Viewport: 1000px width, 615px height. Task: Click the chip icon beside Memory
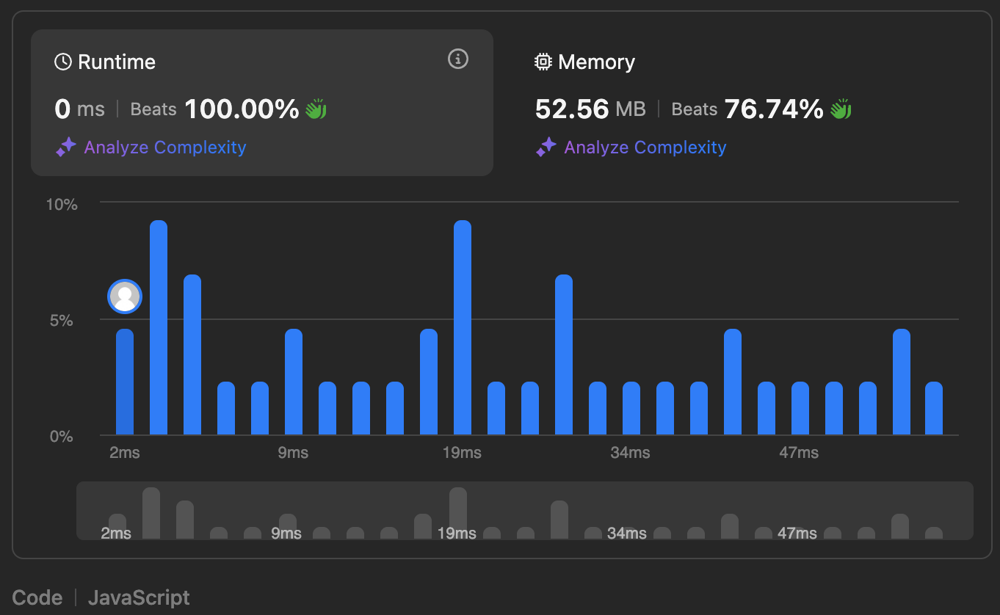tap(543, 62)
